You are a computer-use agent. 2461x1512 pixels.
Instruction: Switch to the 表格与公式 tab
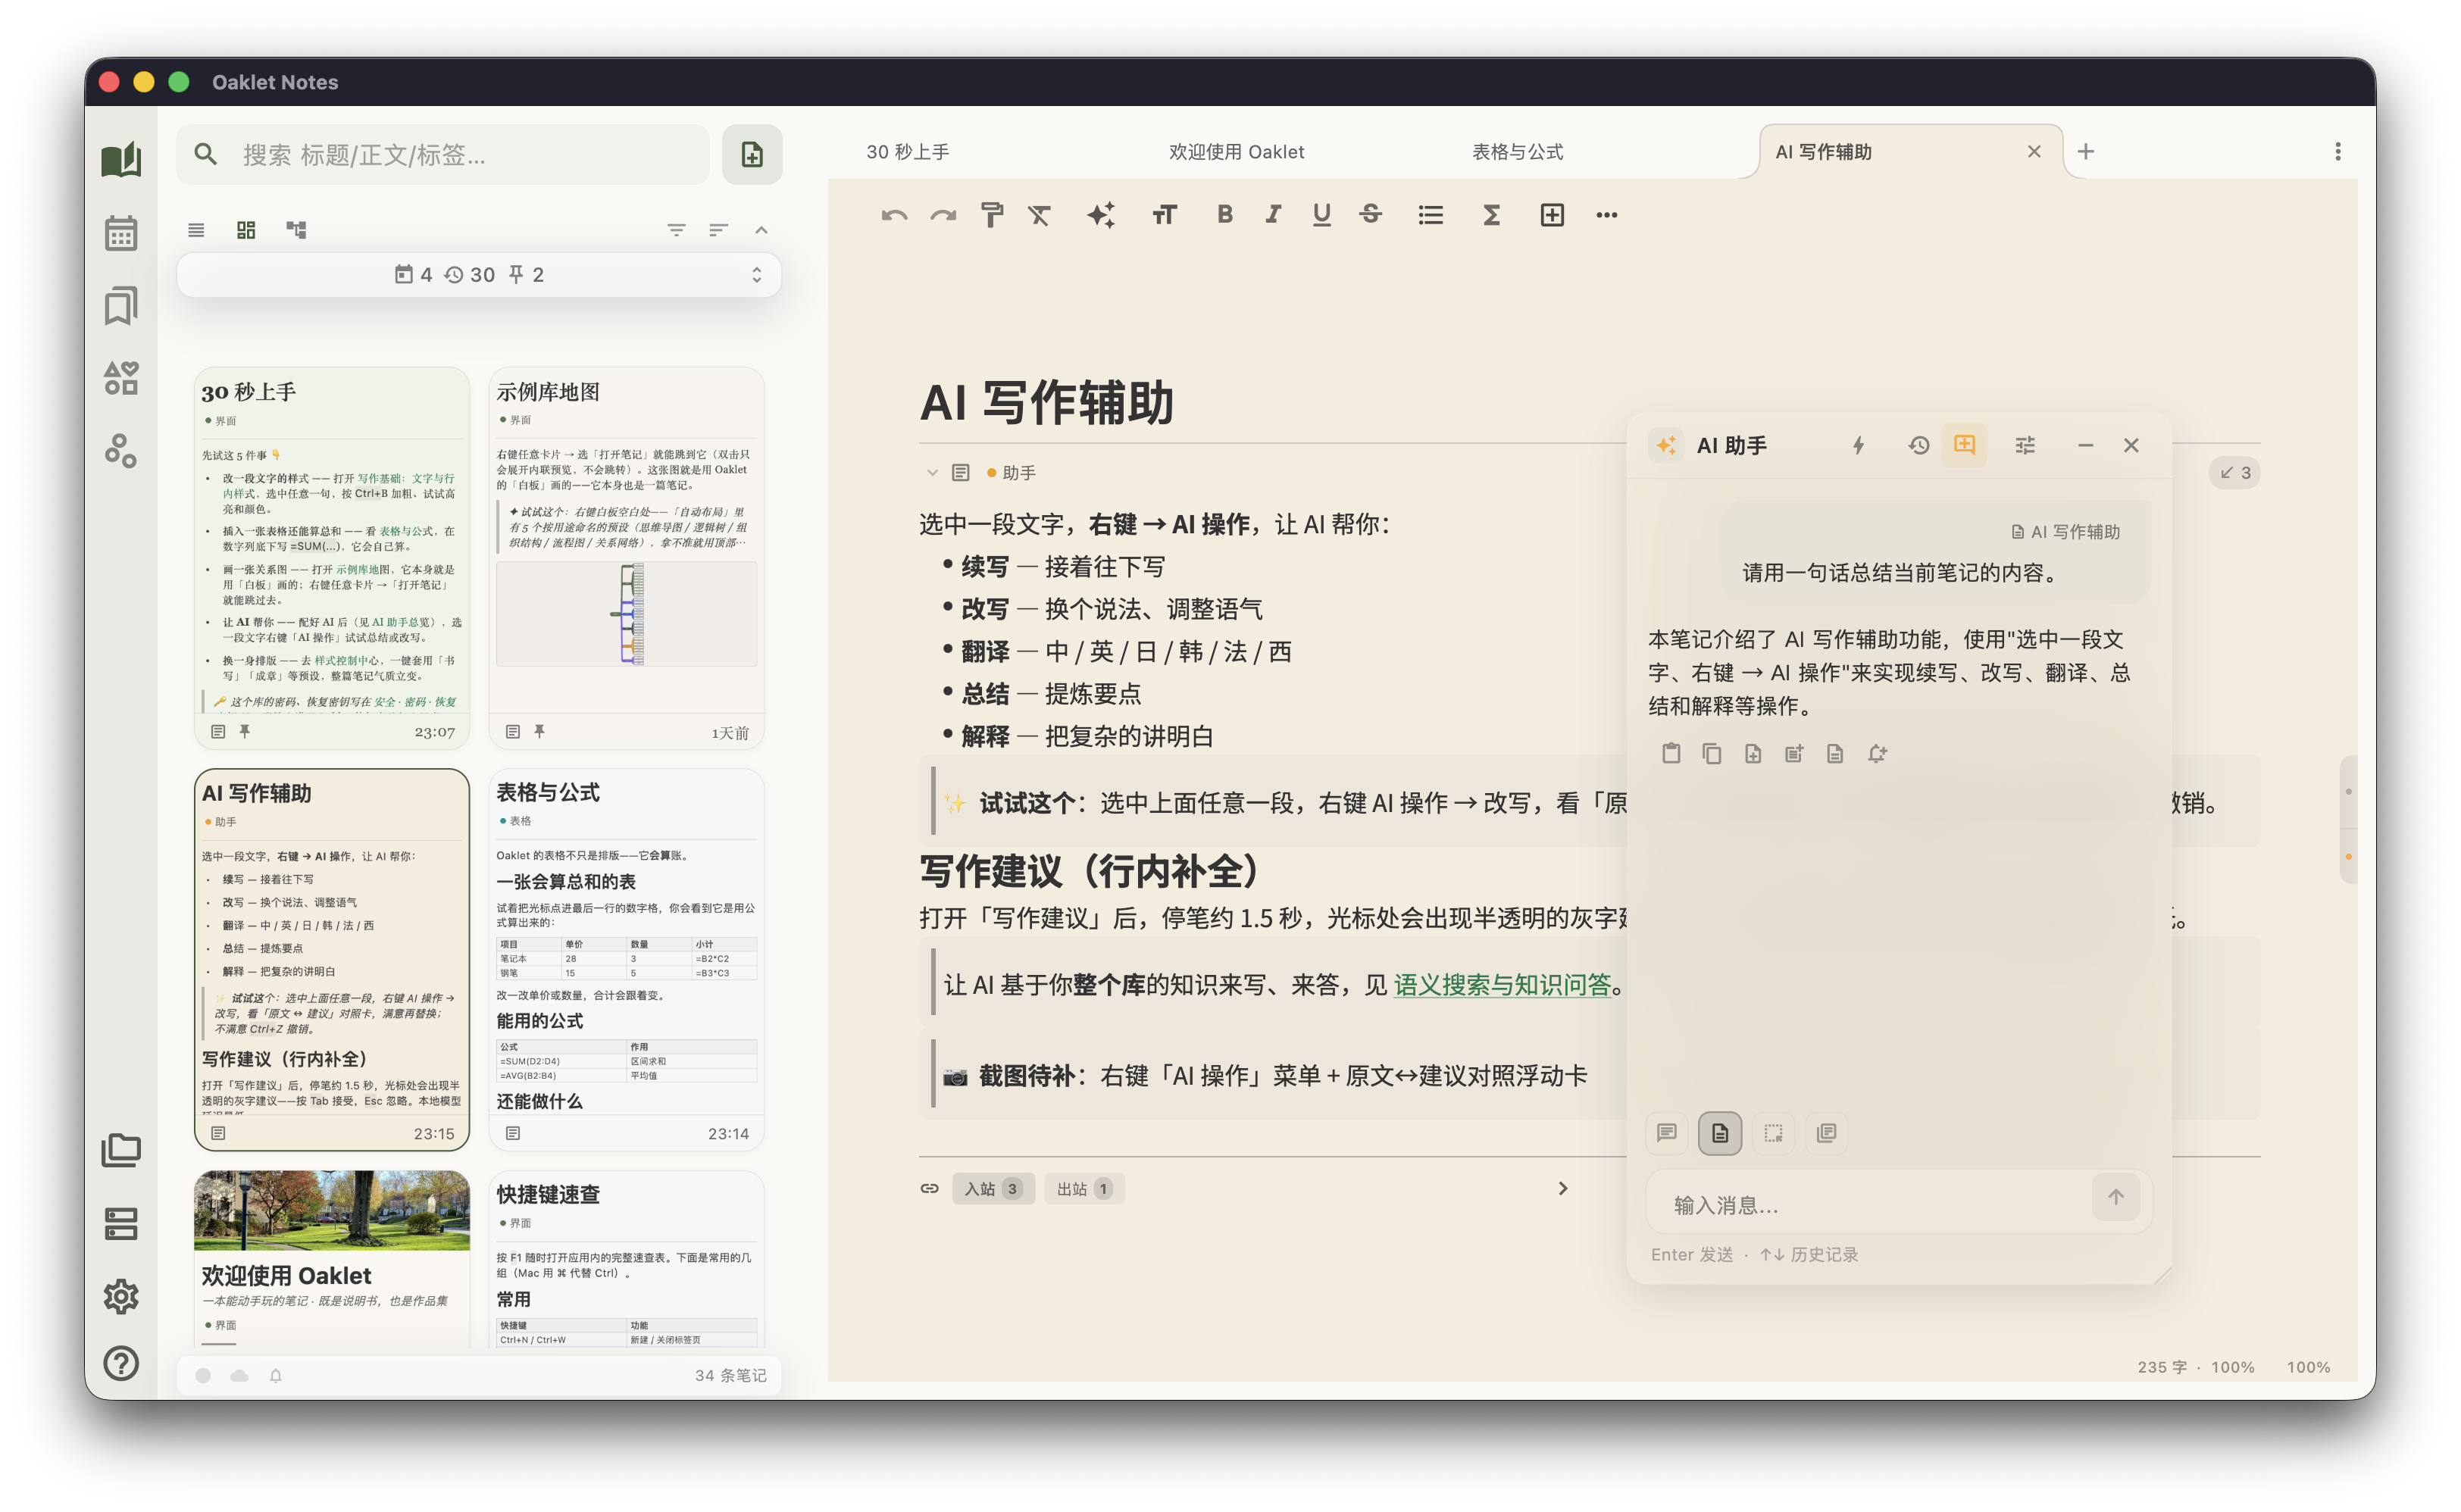point(1518,152)
